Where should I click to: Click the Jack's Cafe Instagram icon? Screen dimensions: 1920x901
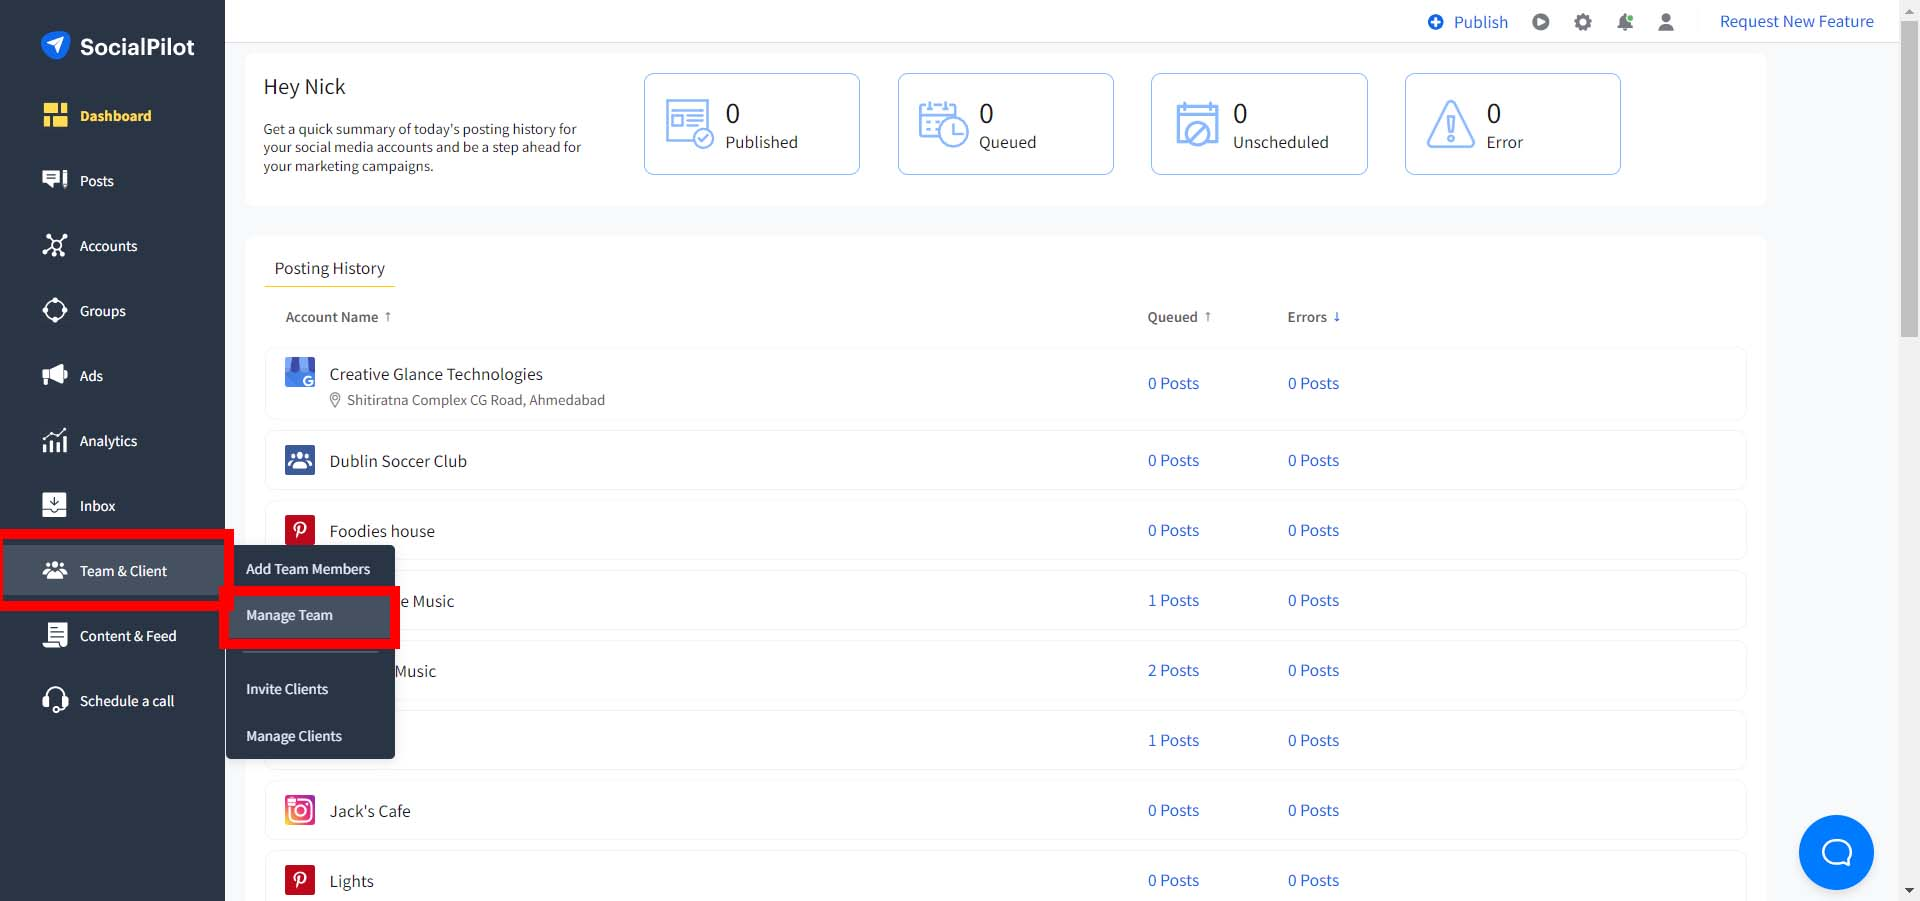(x=300, y=810)
